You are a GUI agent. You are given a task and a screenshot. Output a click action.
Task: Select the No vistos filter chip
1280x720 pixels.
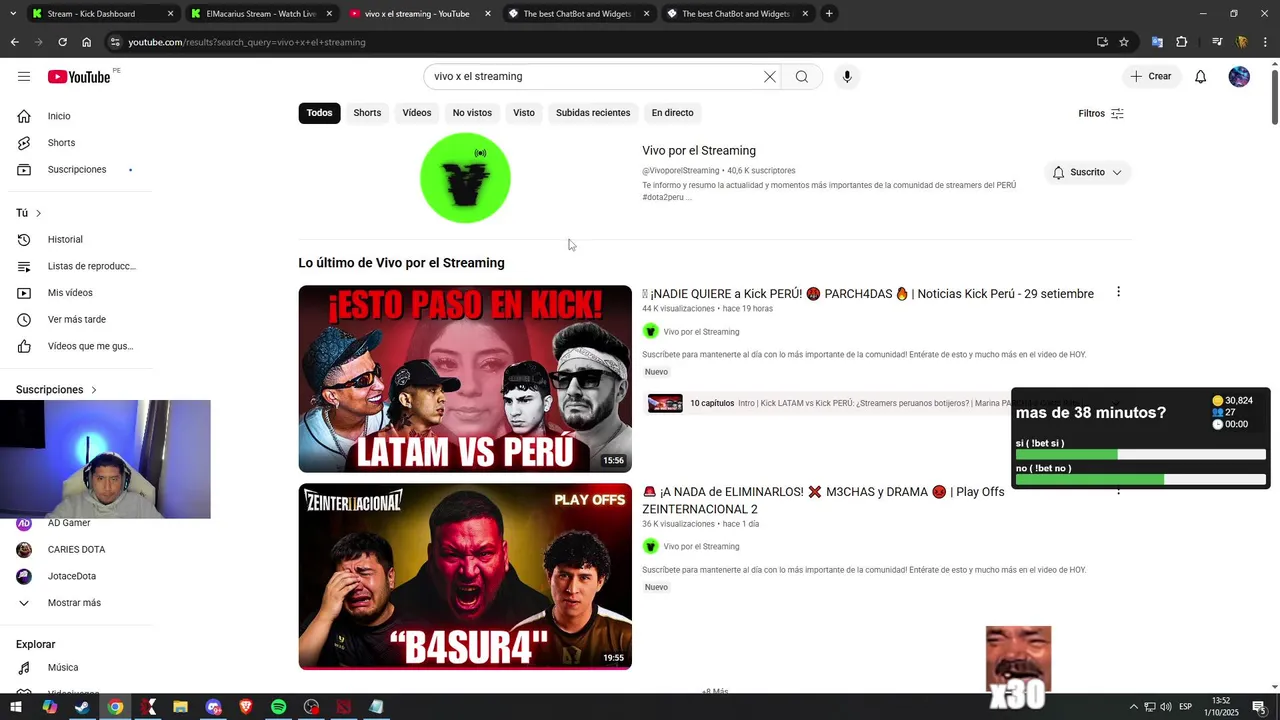pyautogui.click(x=472, y=113)
